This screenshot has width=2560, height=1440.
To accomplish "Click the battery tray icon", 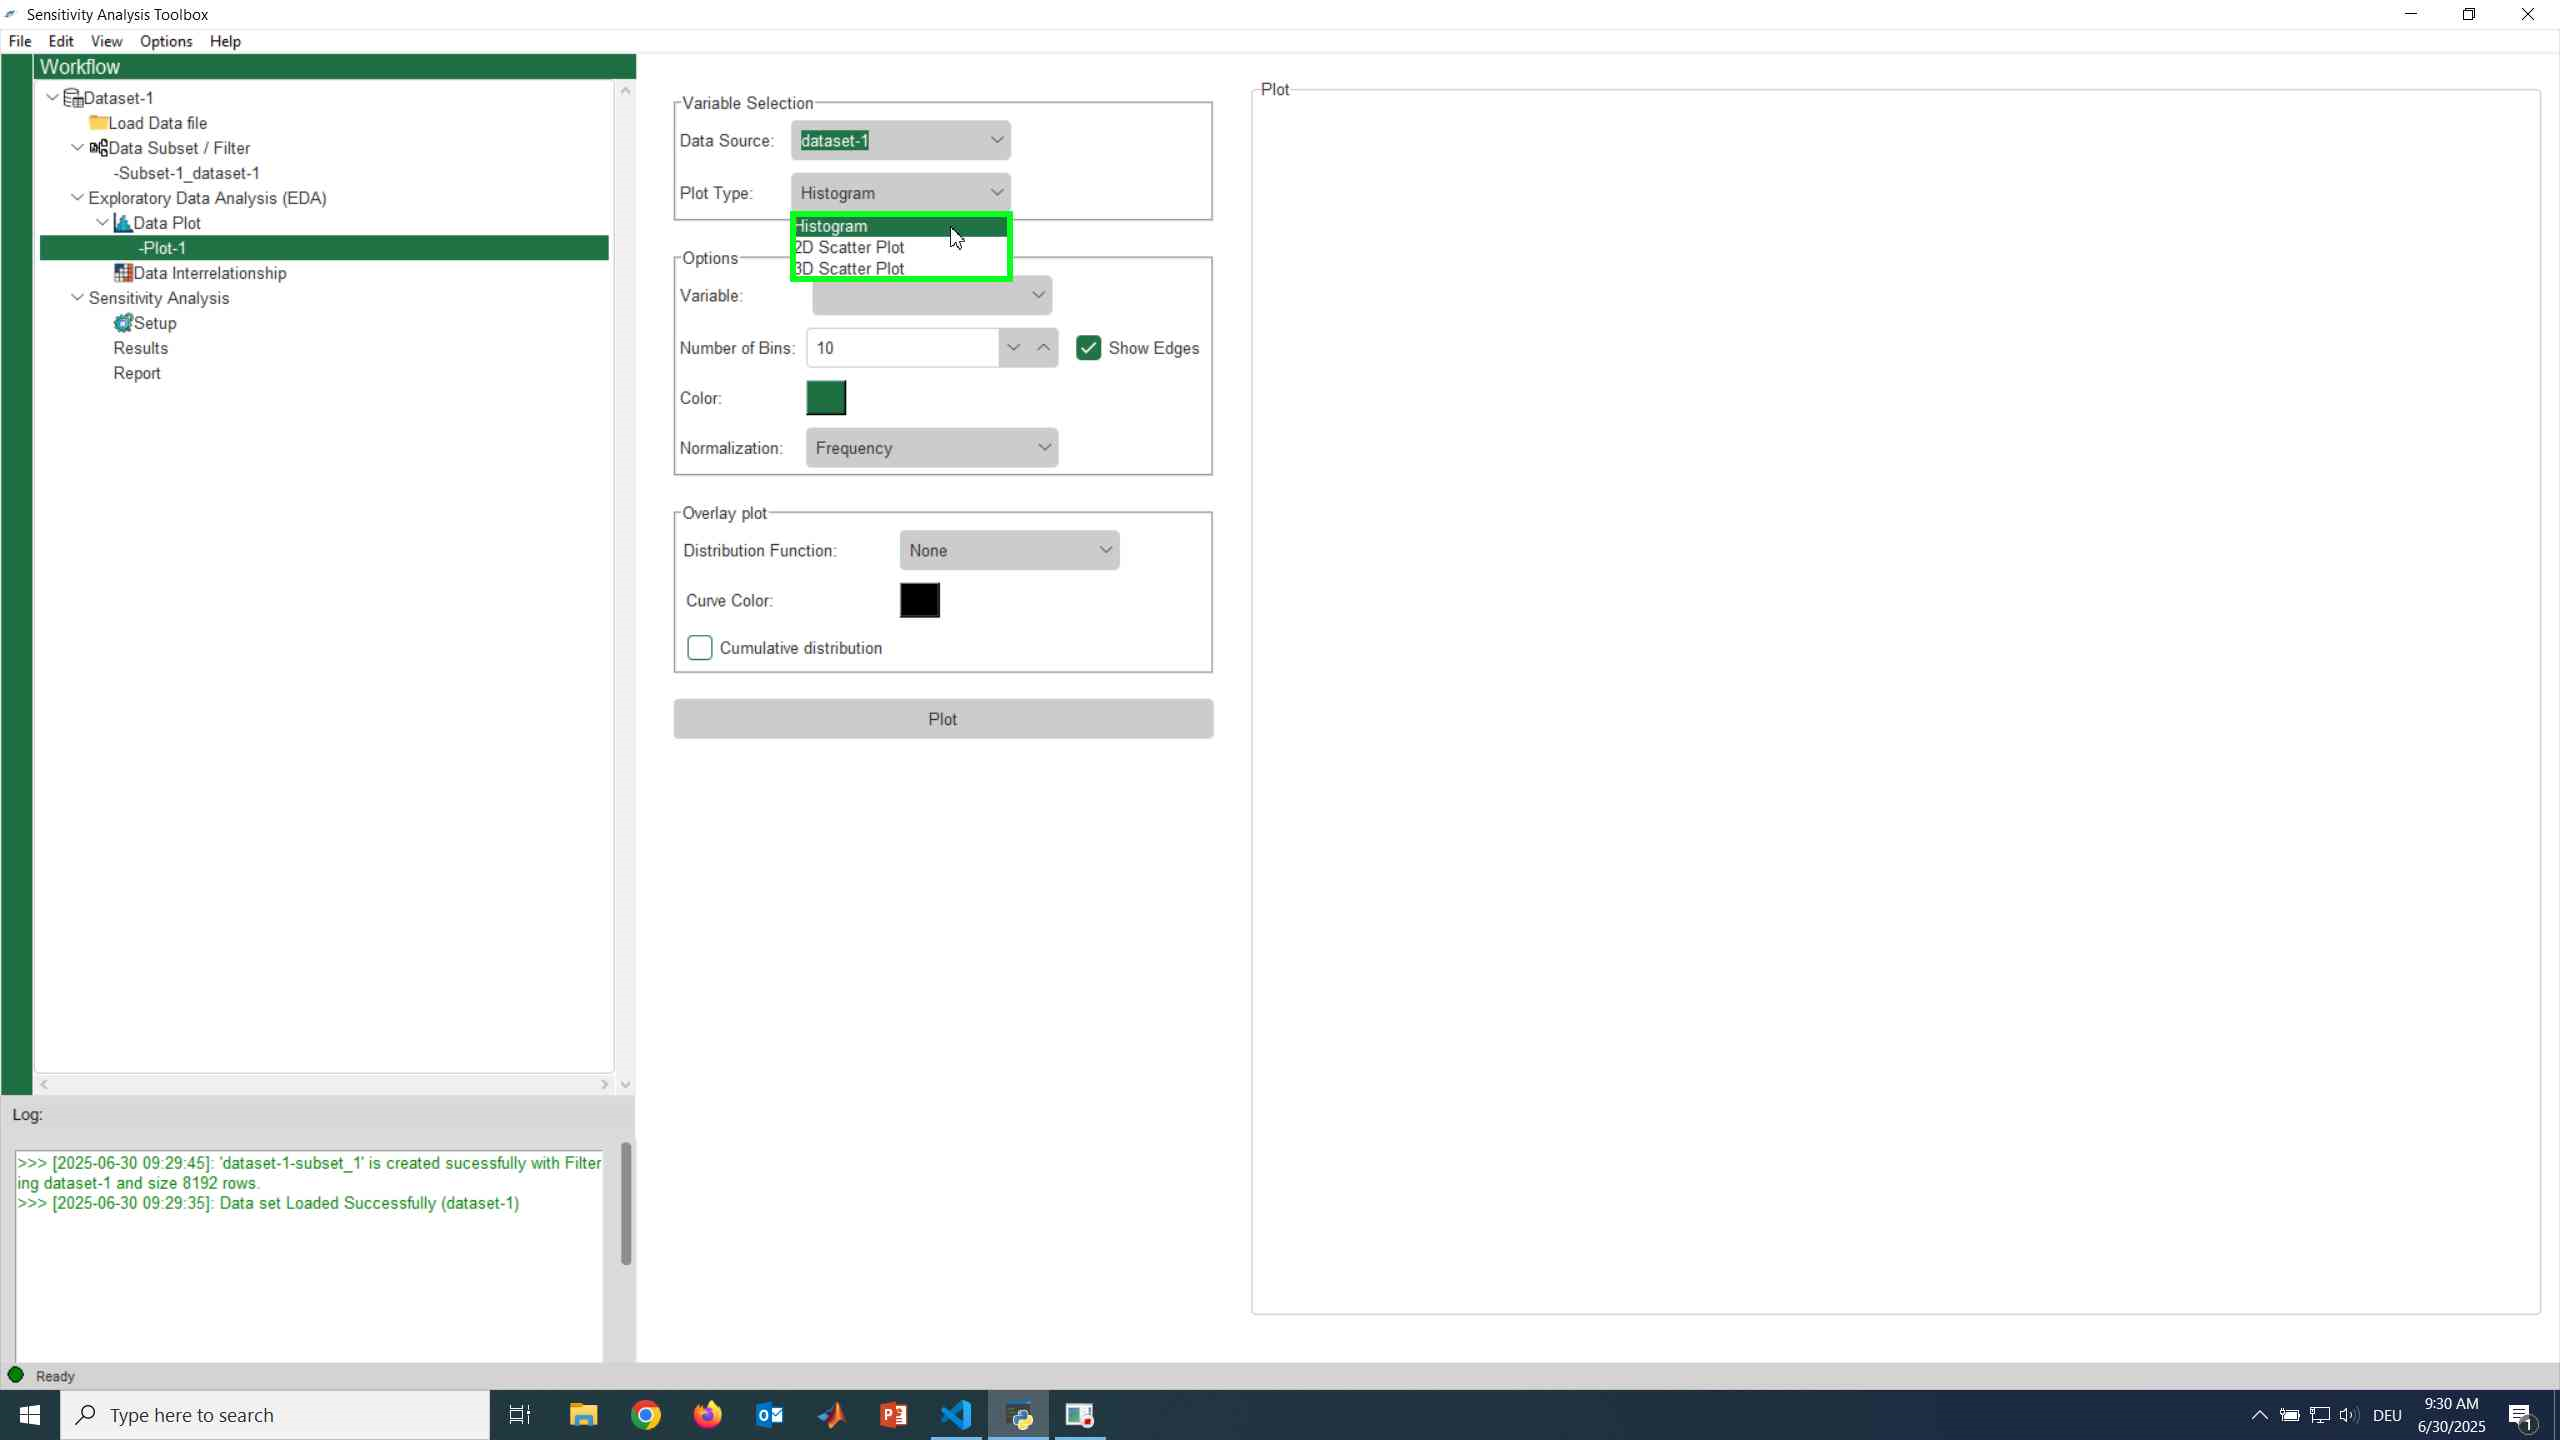I will click(x=2290, y=1415).
